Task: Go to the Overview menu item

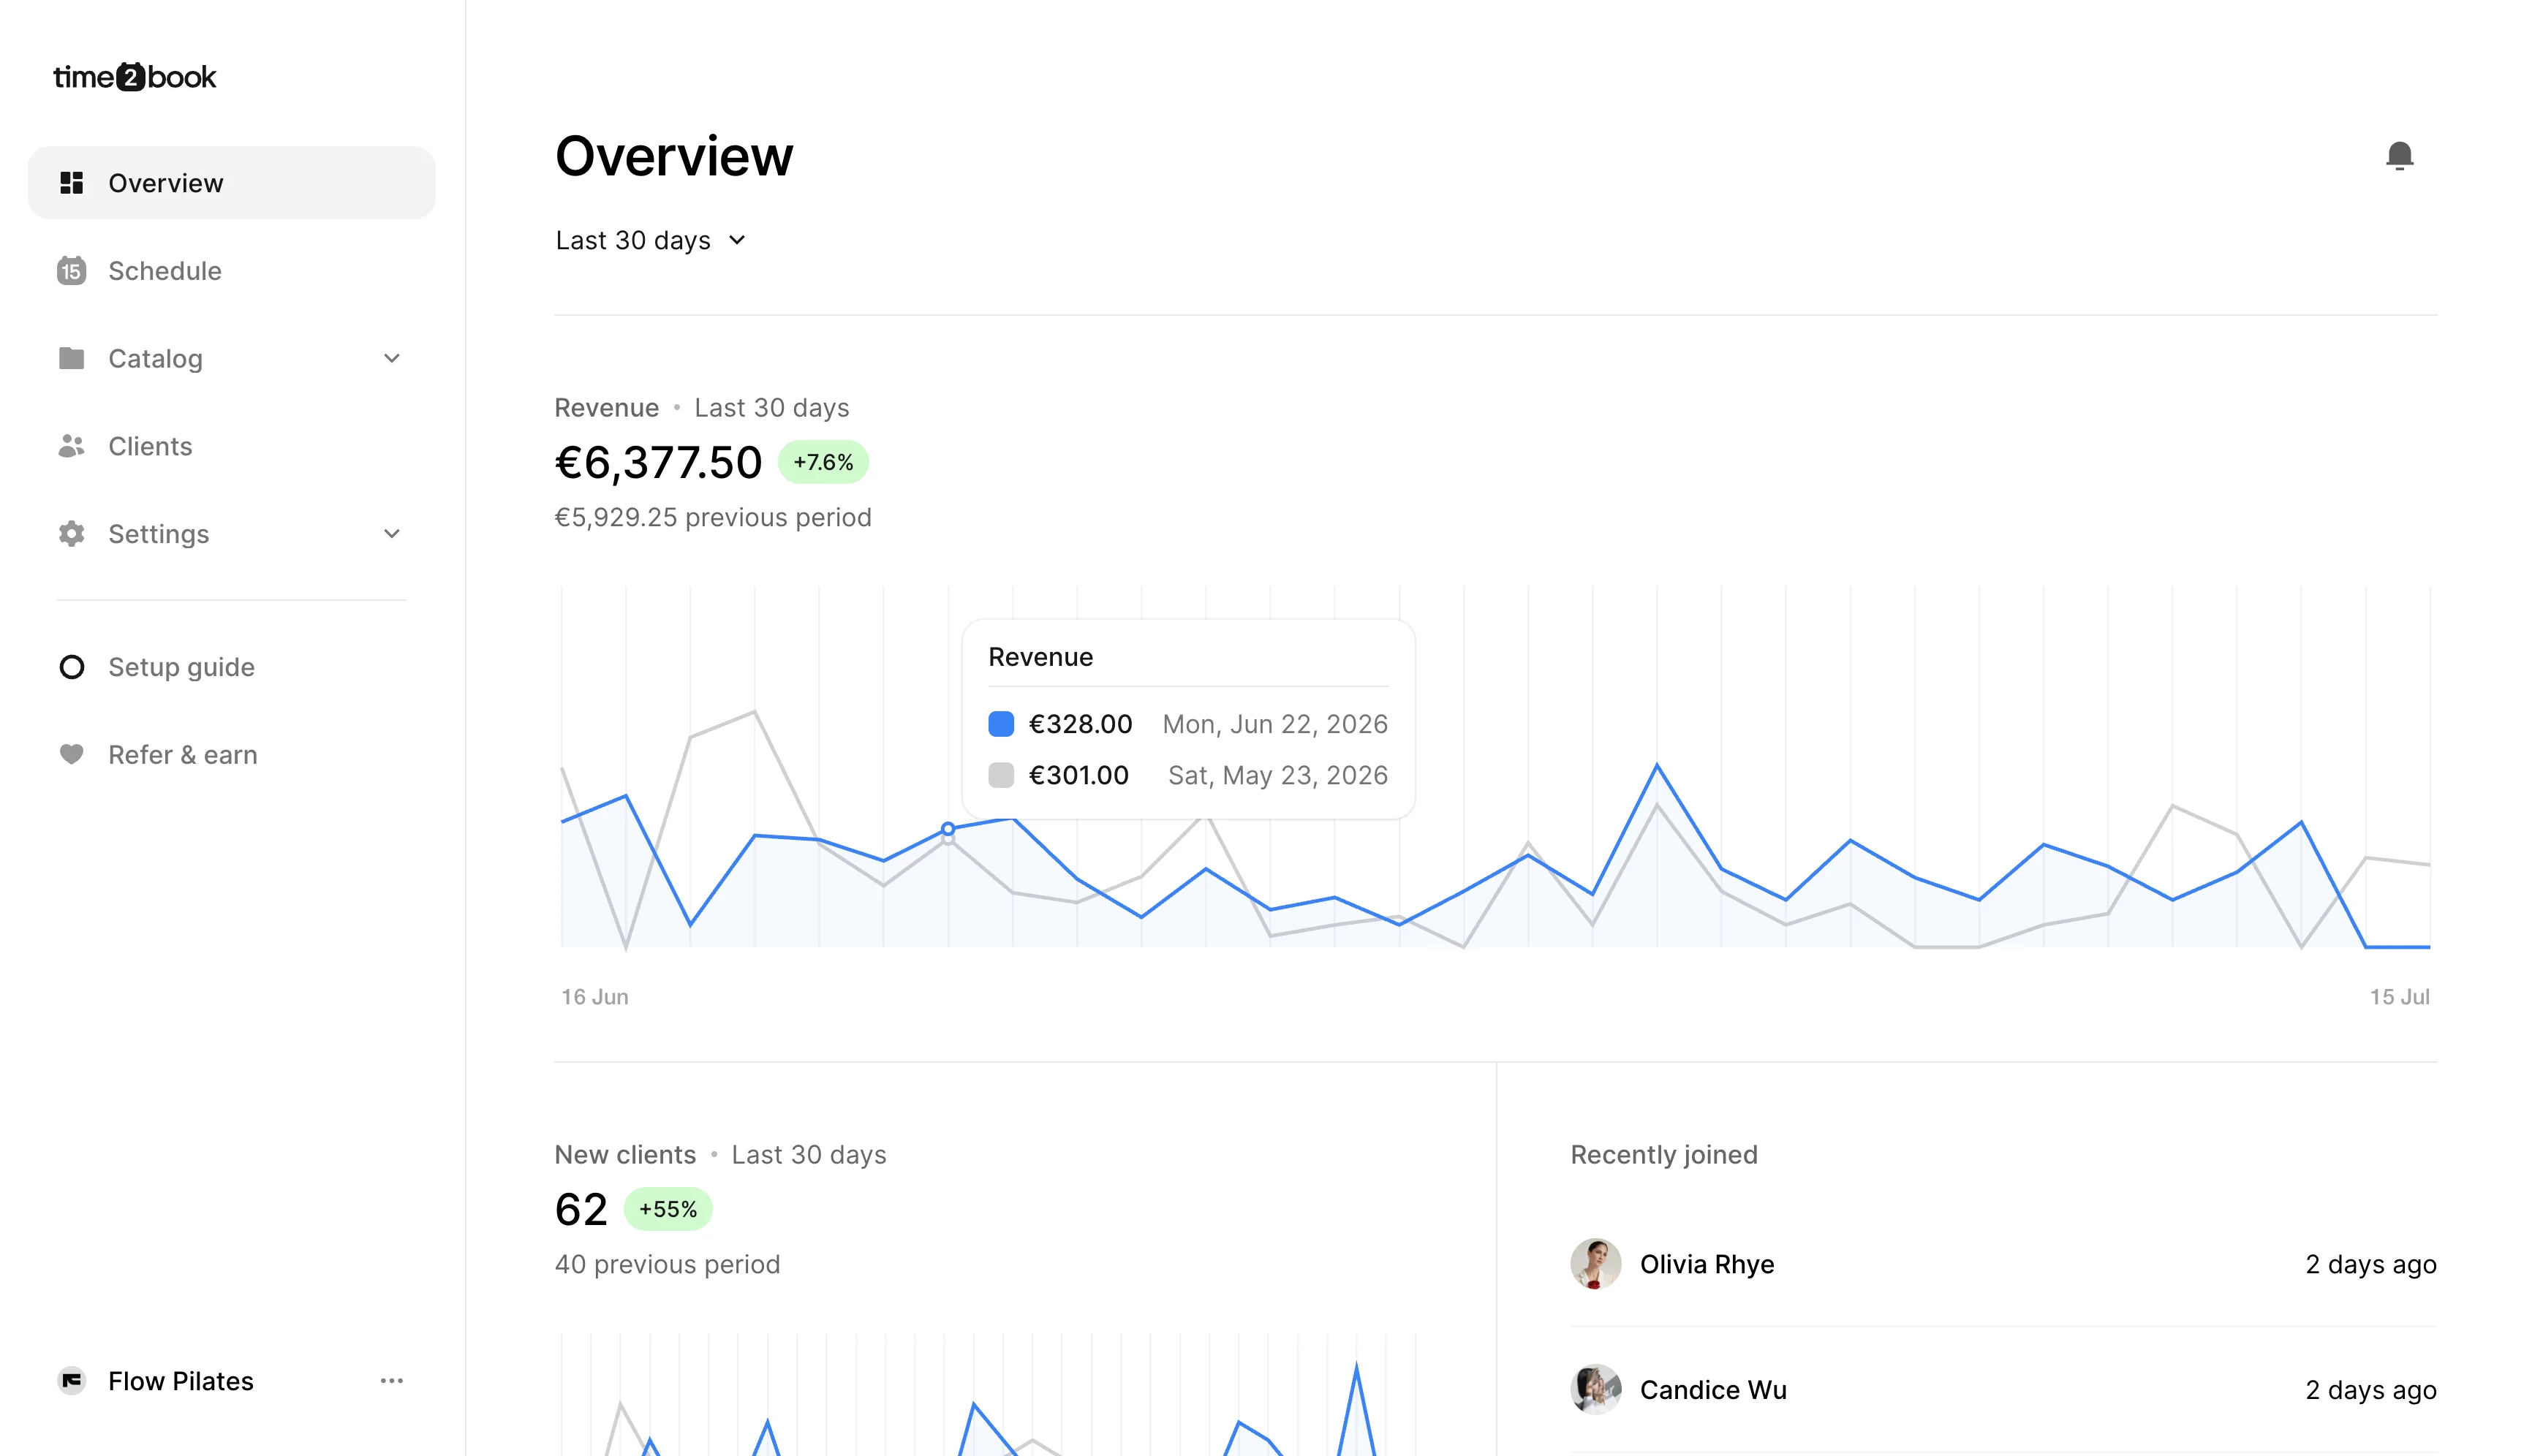Action: point(232,183)
